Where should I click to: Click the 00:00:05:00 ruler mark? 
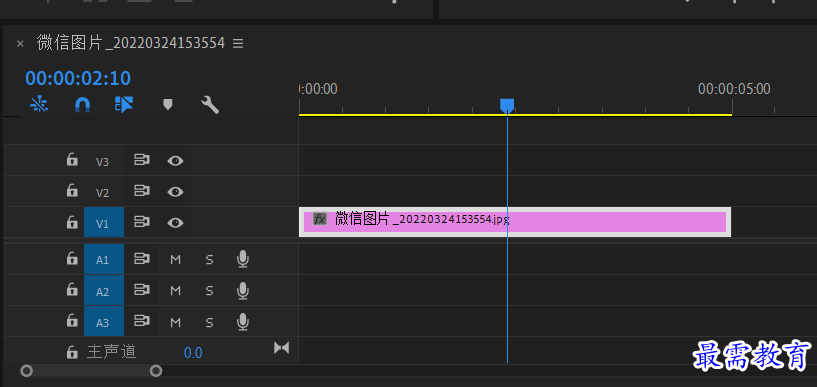pos(734,89)
